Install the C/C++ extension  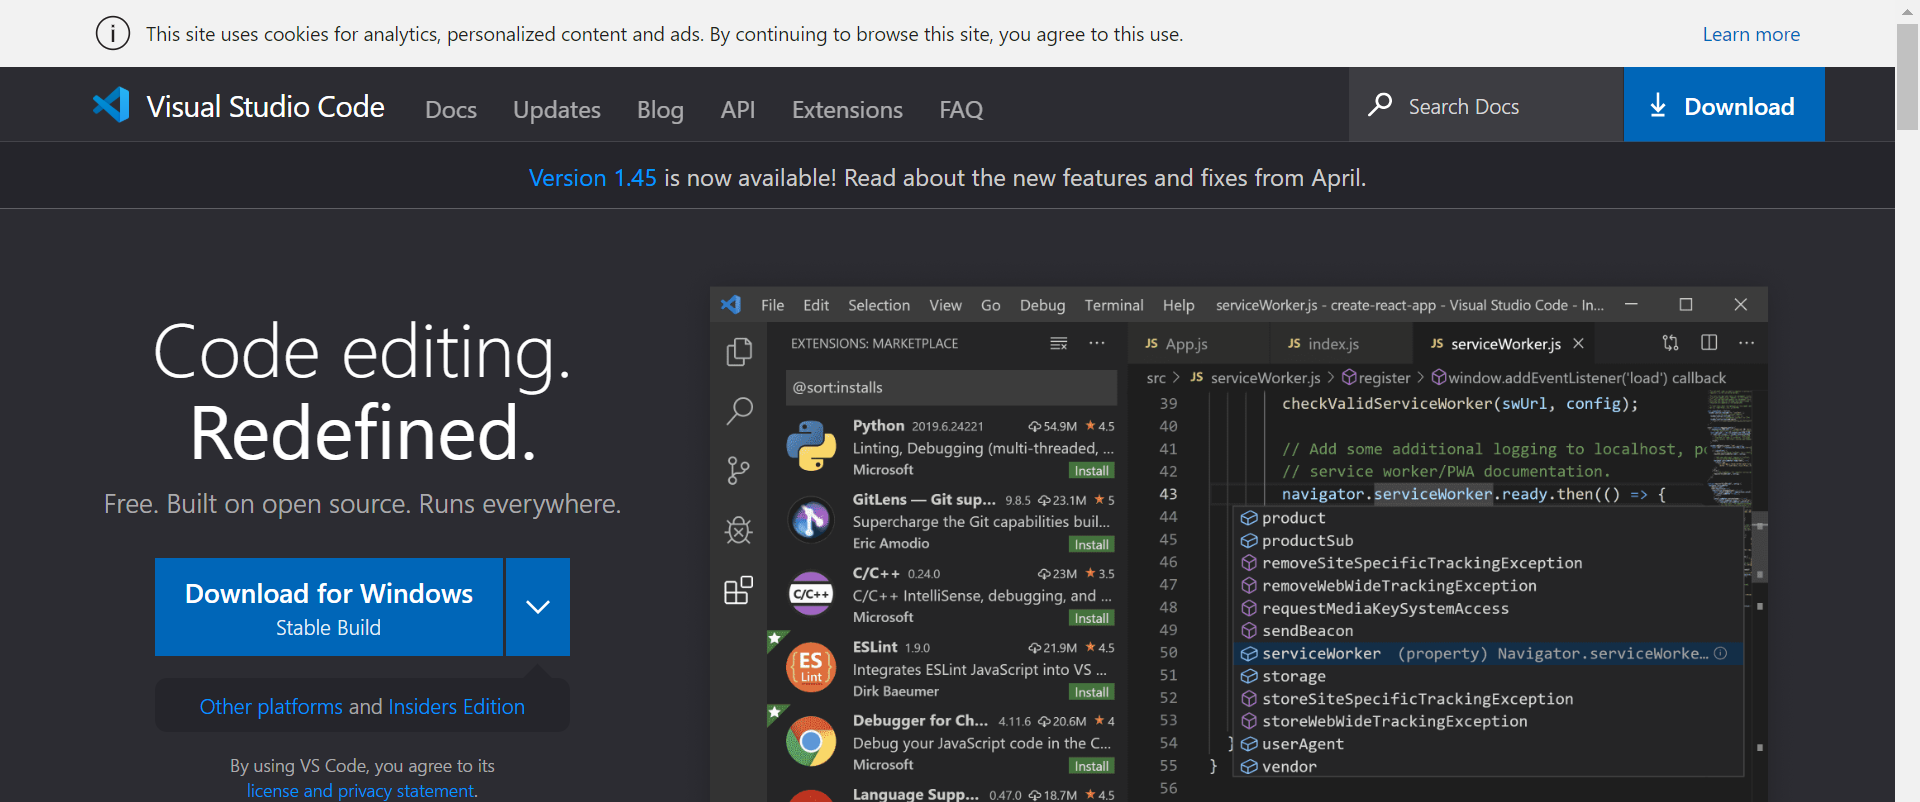click(1091, 618)
